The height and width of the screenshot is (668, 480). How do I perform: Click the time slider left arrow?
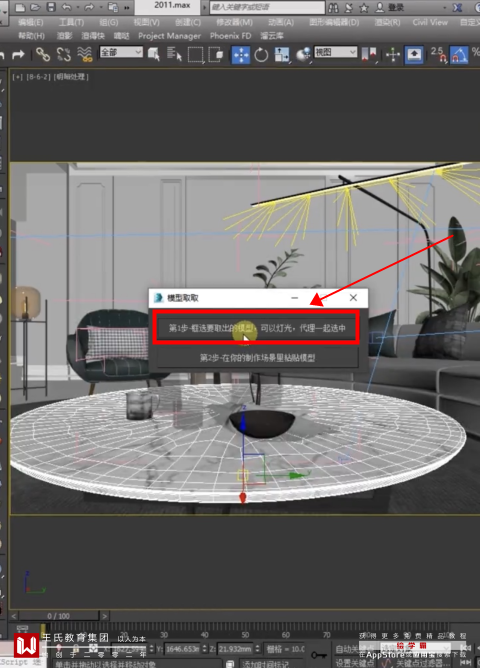coord(14,616)
